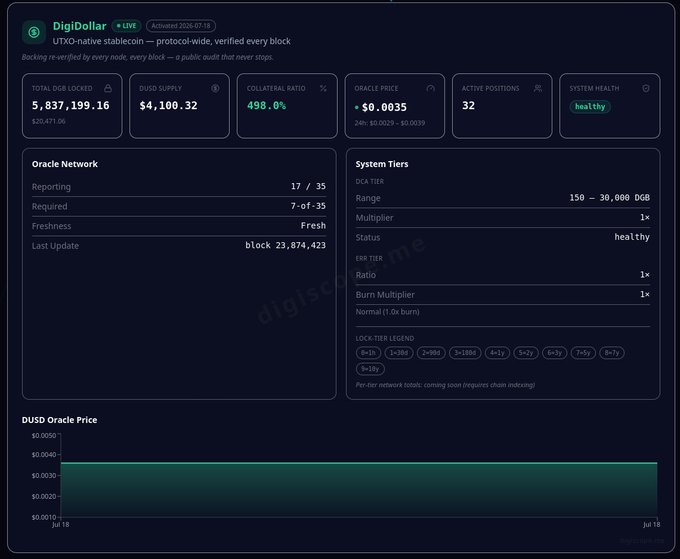The image size is (680, 559).
Task: Click the 7-of-35 required value
Action: point(308,206)
